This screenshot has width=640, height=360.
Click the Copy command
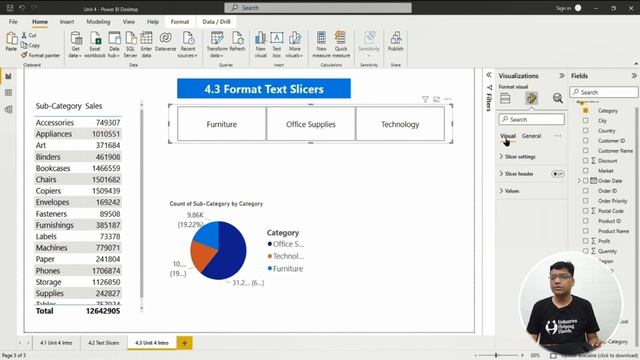31,45
